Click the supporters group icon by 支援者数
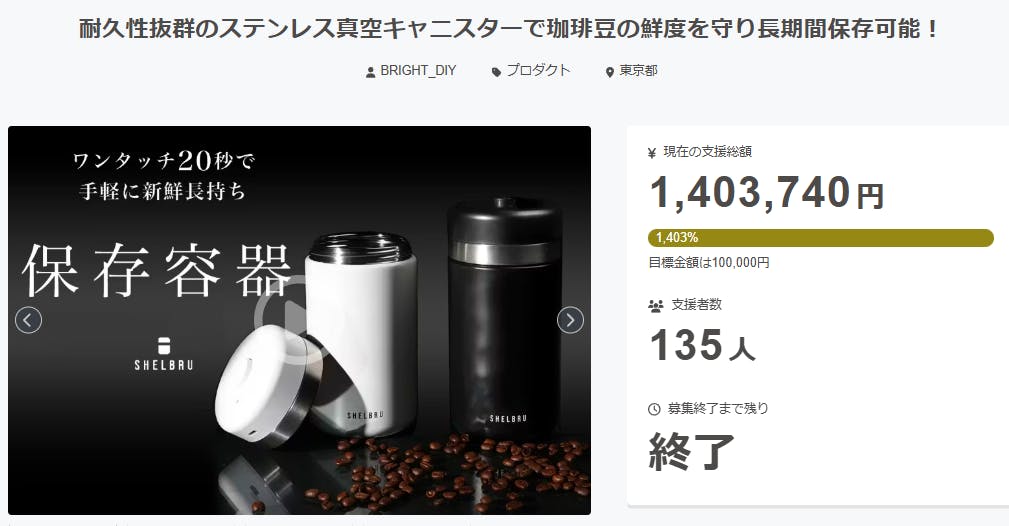 coord(656,306)
